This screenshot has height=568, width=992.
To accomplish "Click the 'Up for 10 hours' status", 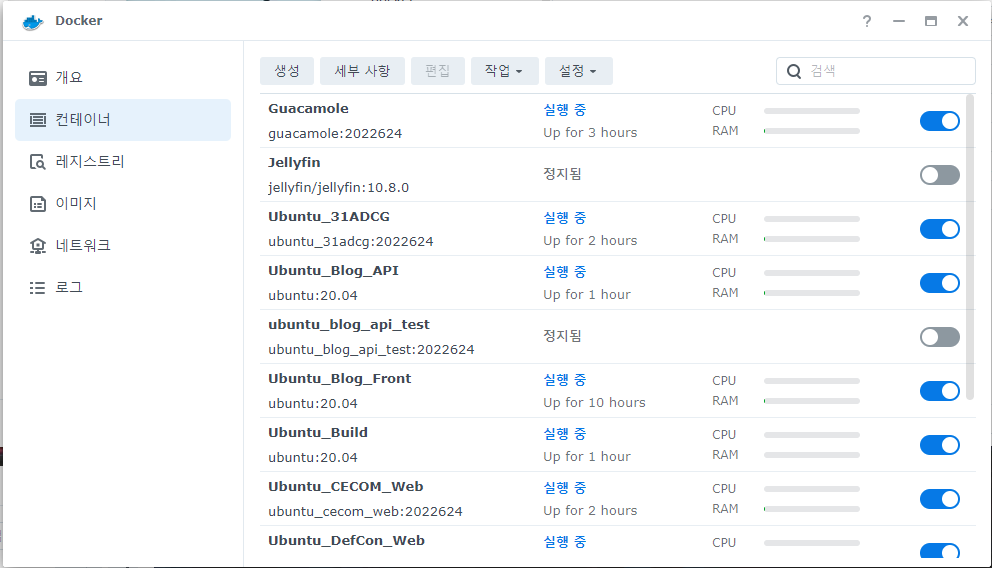I will (594, 403).
